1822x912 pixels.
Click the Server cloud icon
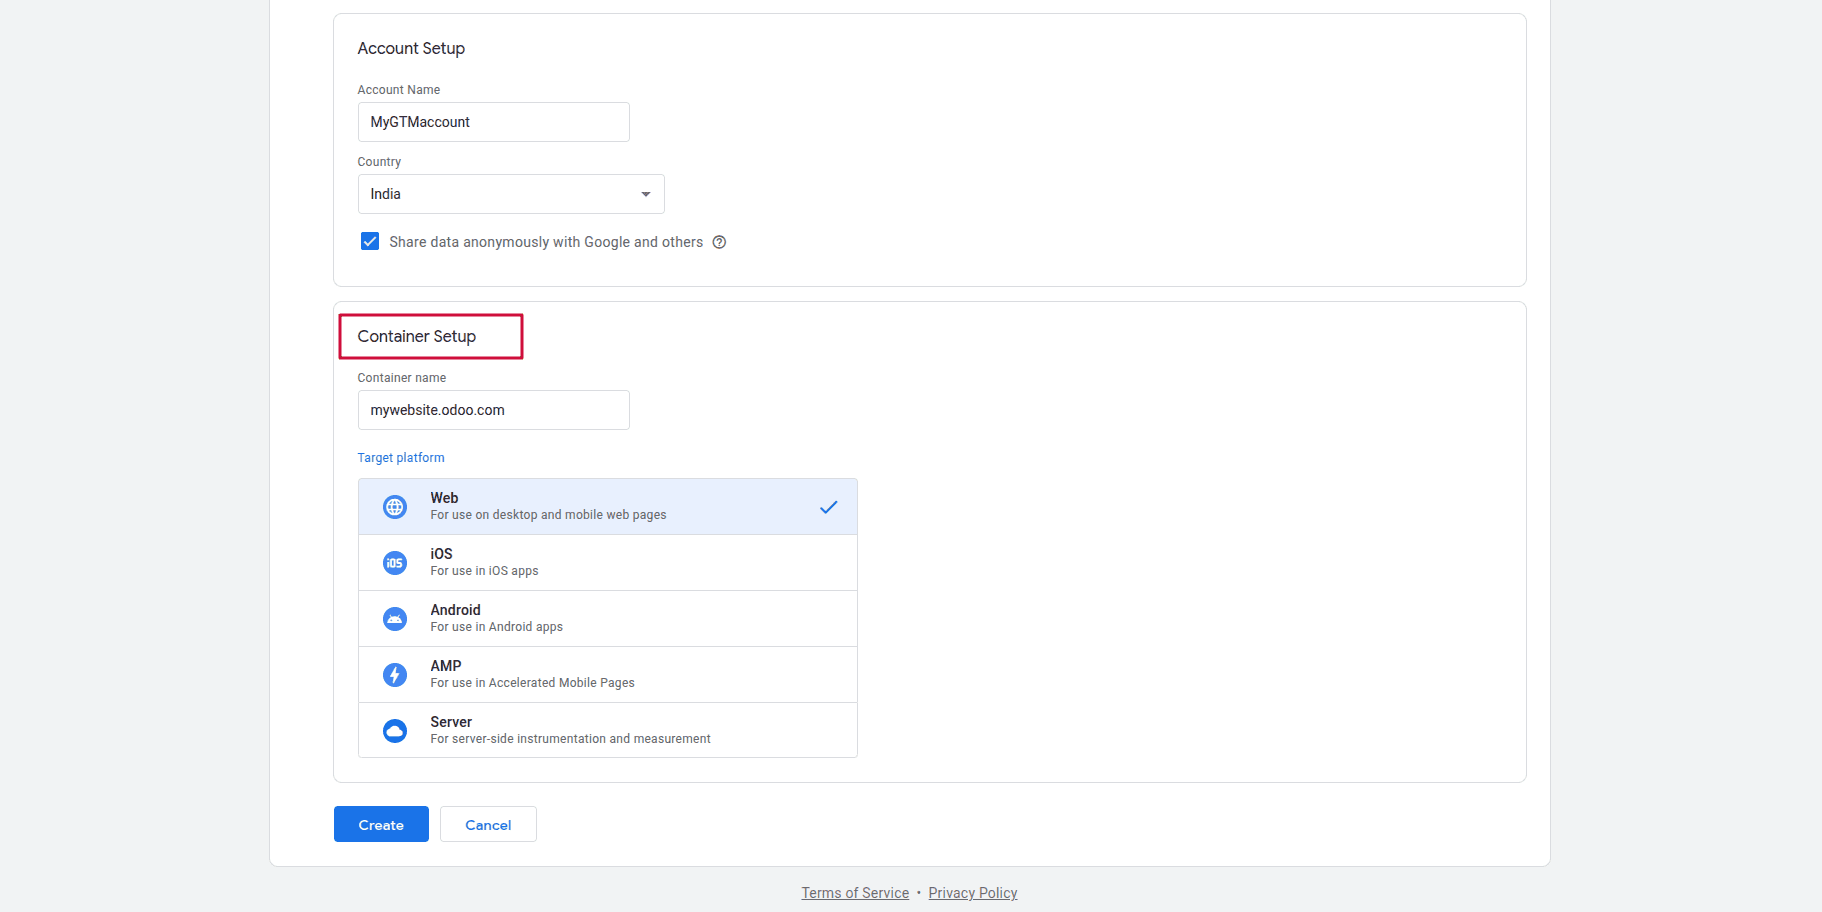[x=395, y=731]
